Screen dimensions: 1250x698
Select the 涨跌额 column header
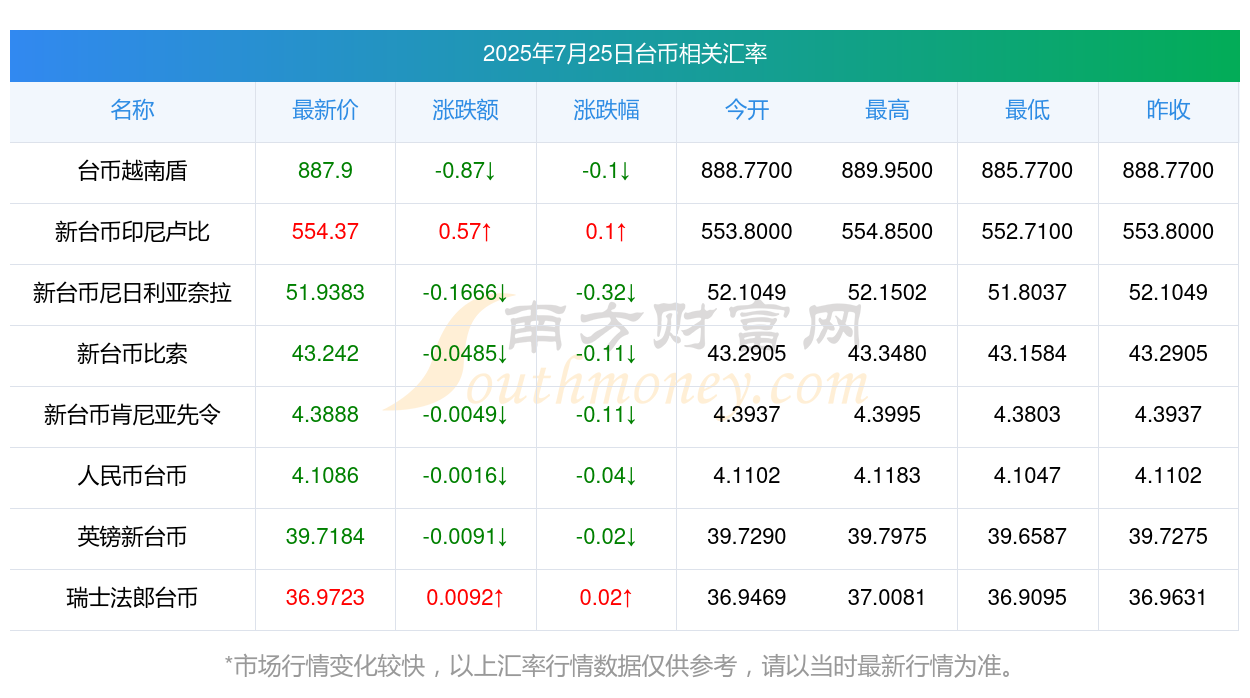(466, 110)
